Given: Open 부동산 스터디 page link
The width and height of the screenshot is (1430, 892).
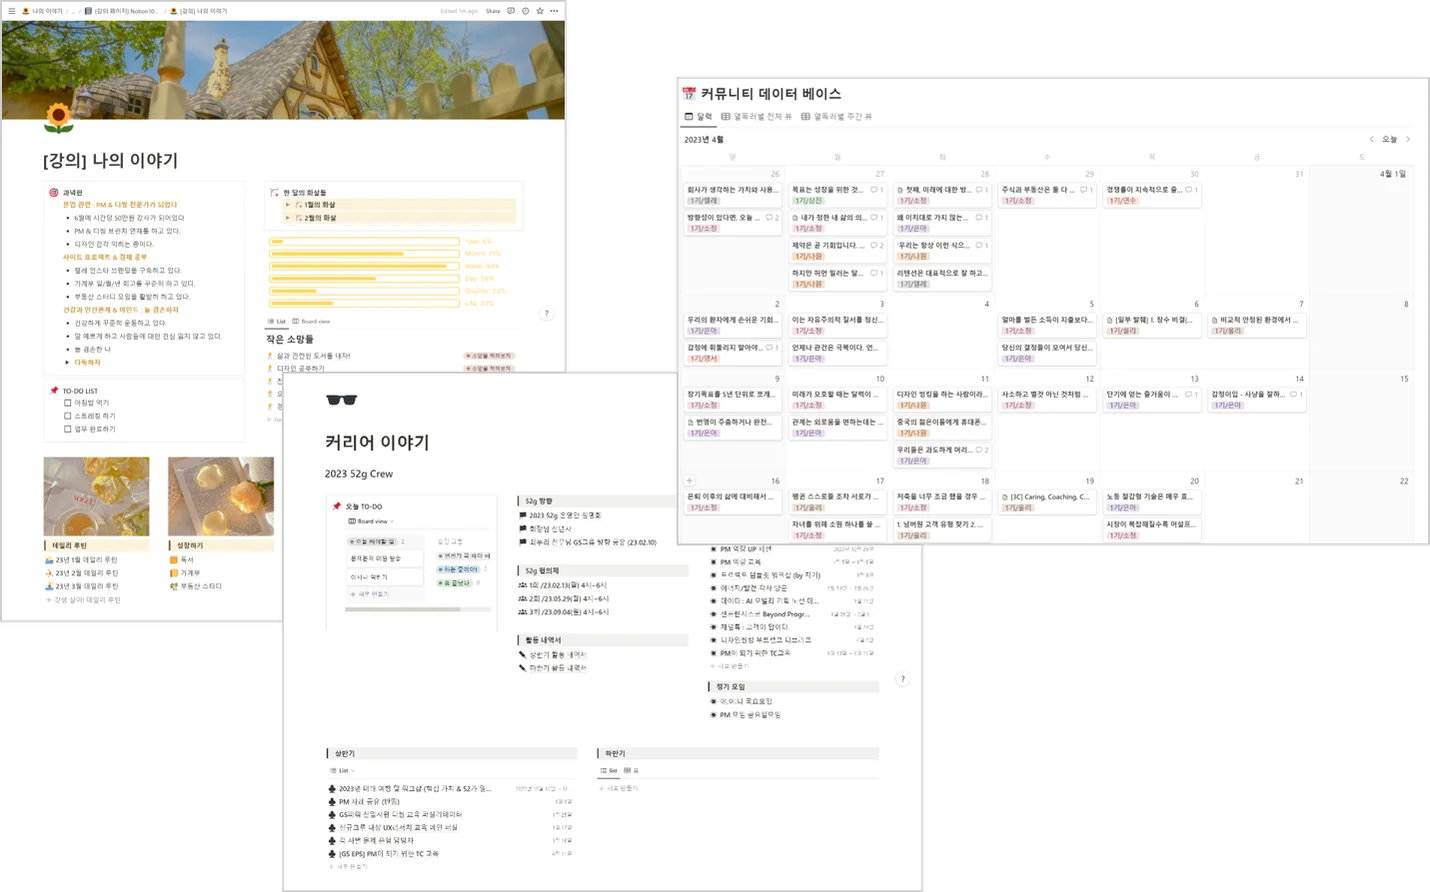Looking at the screenshot, I should click(196, 586).
